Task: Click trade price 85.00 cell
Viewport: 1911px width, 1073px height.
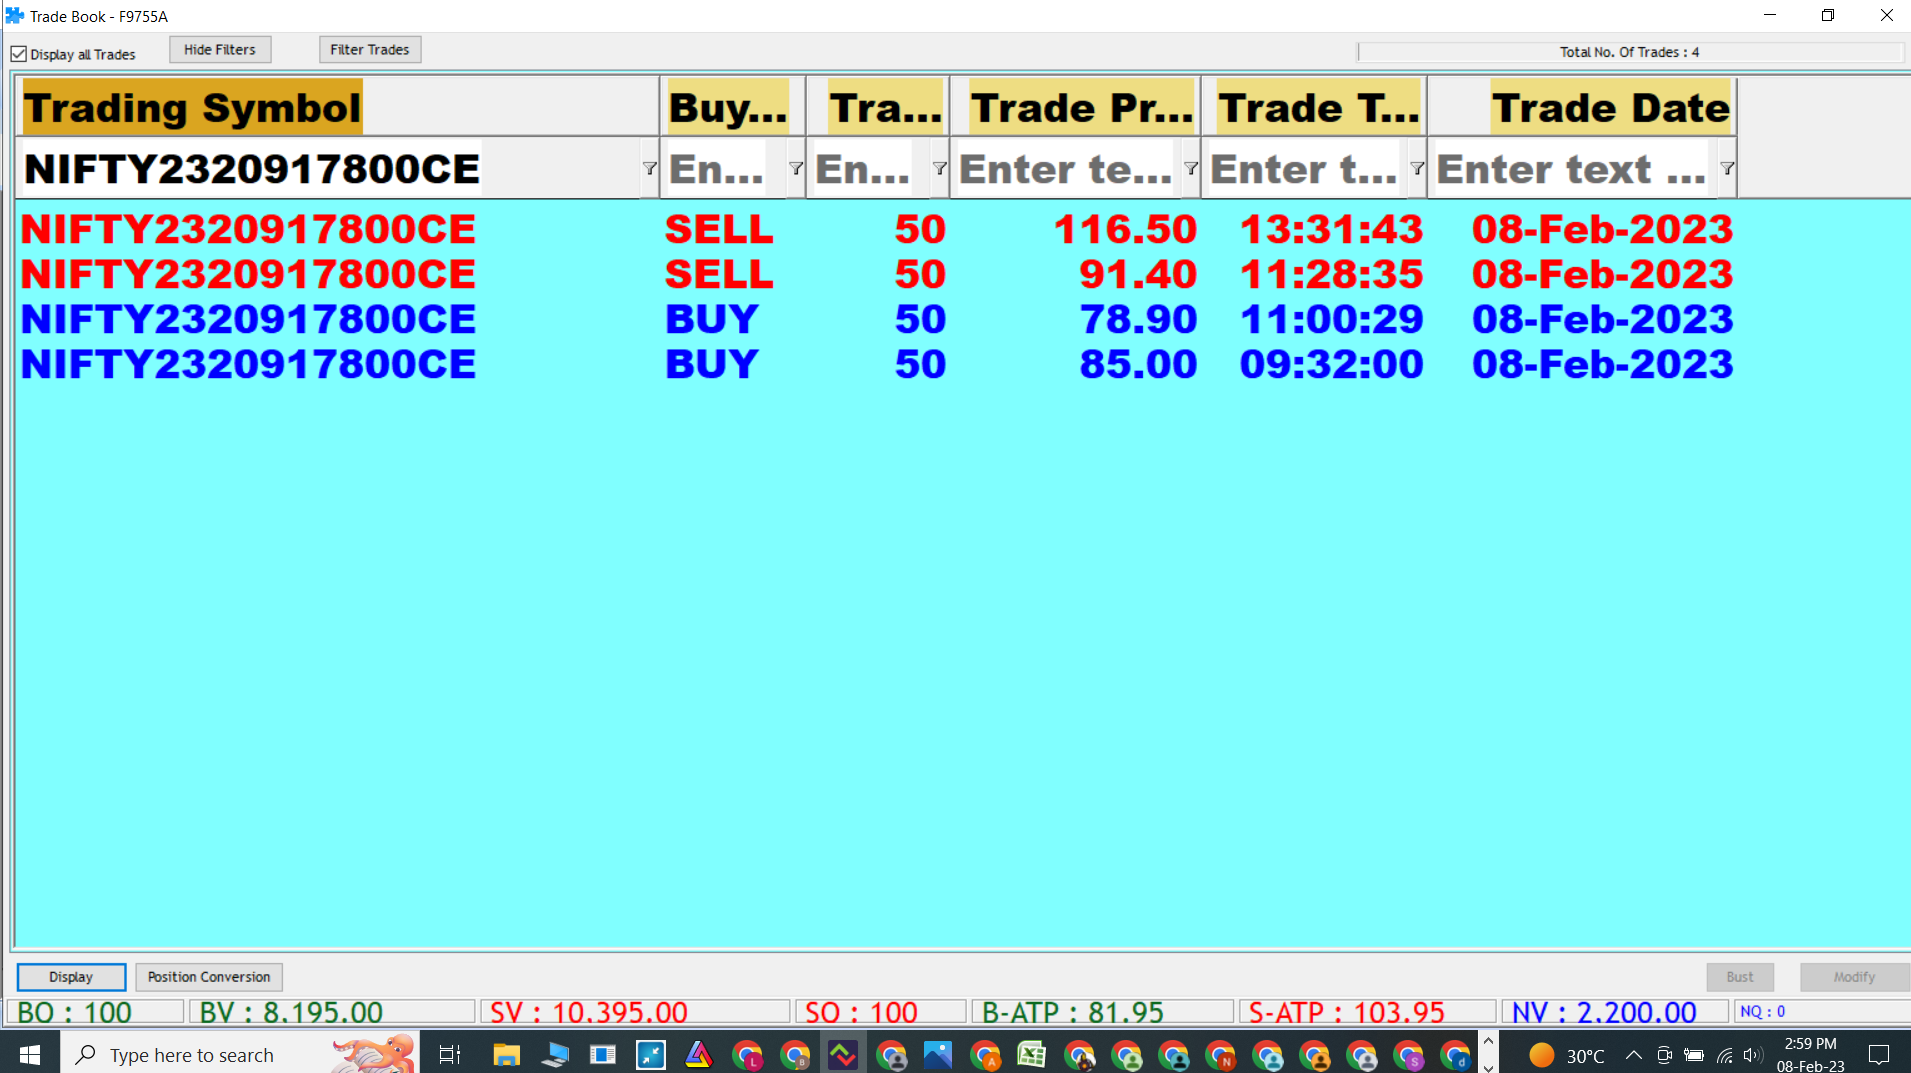Action: (1138, 364)
